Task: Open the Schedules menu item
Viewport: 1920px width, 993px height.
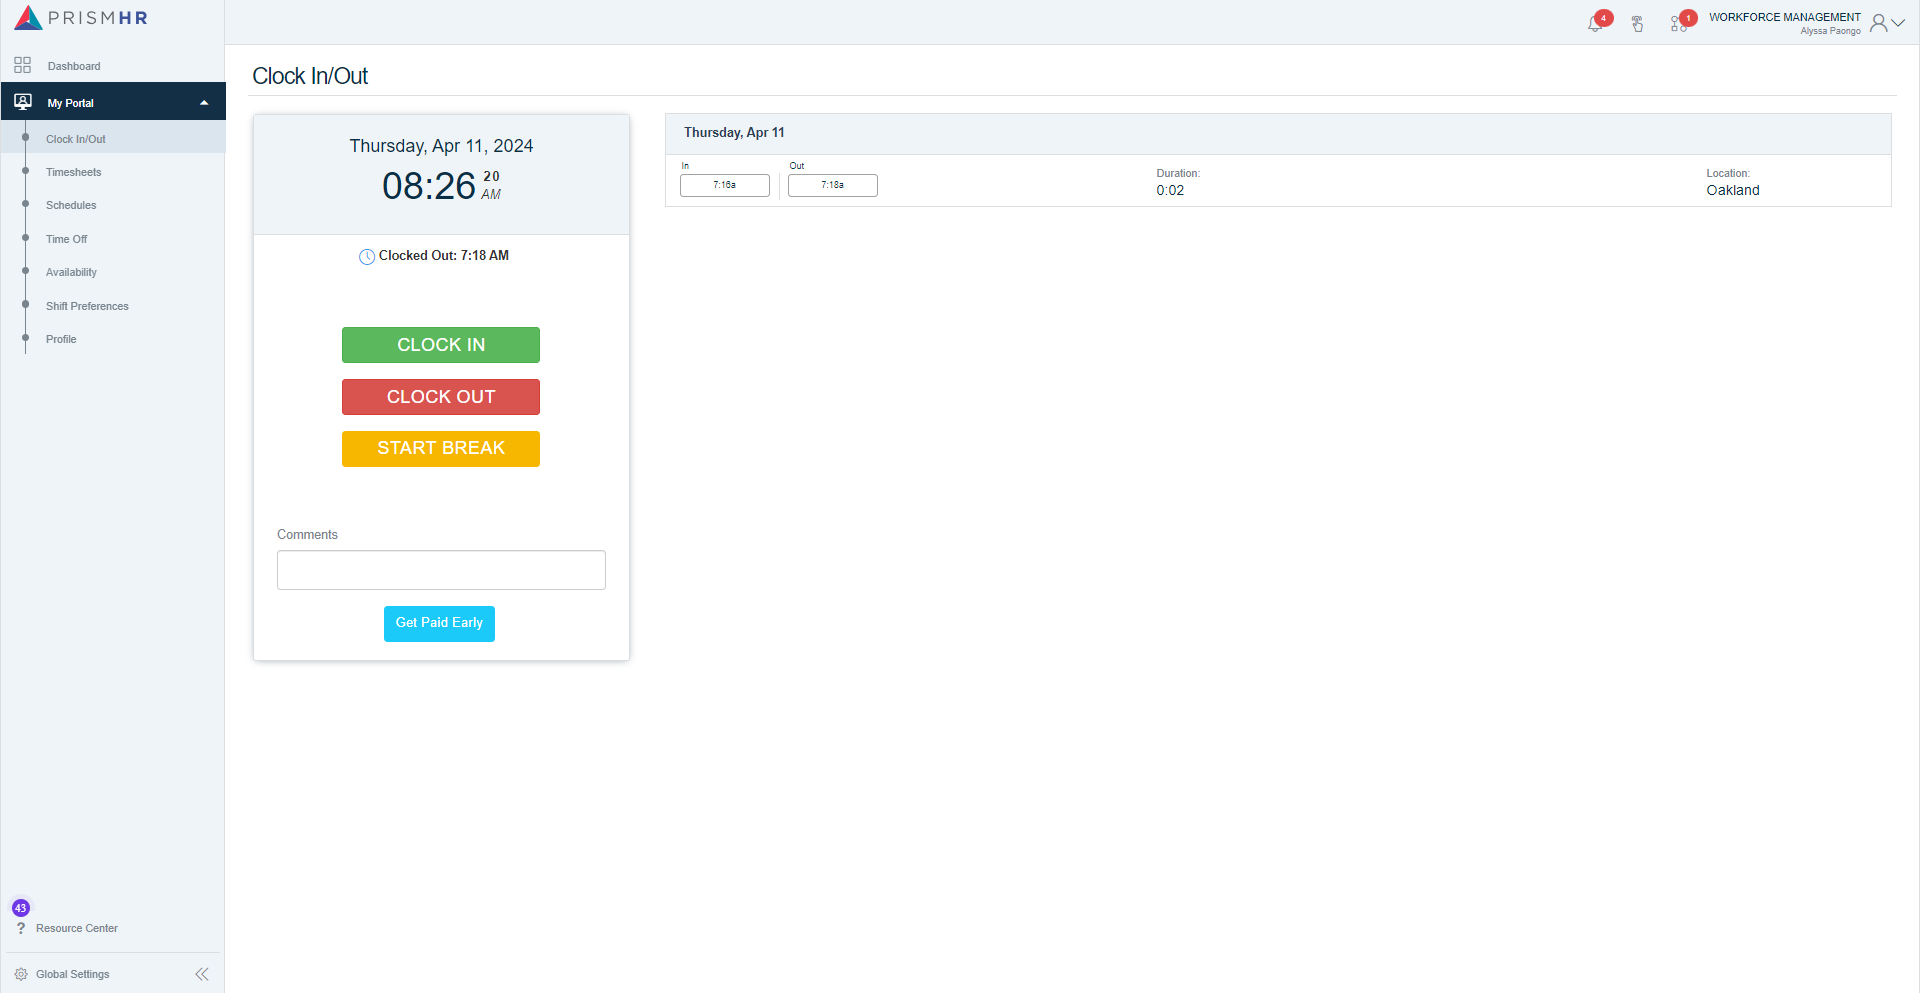Action: [70, 205]
